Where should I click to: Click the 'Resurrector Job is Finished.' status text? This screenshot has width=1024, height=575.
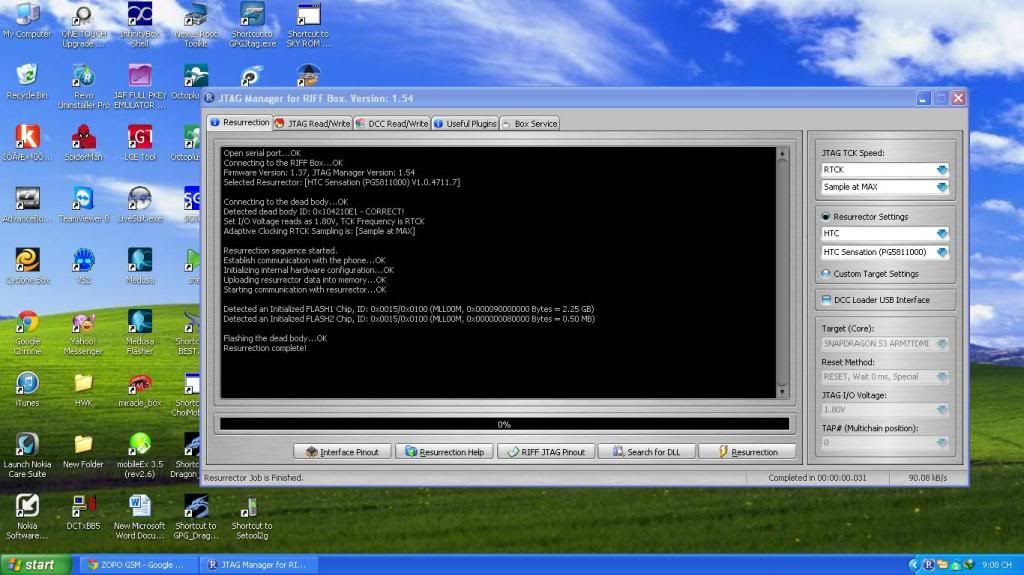click(x=253, y=478)
